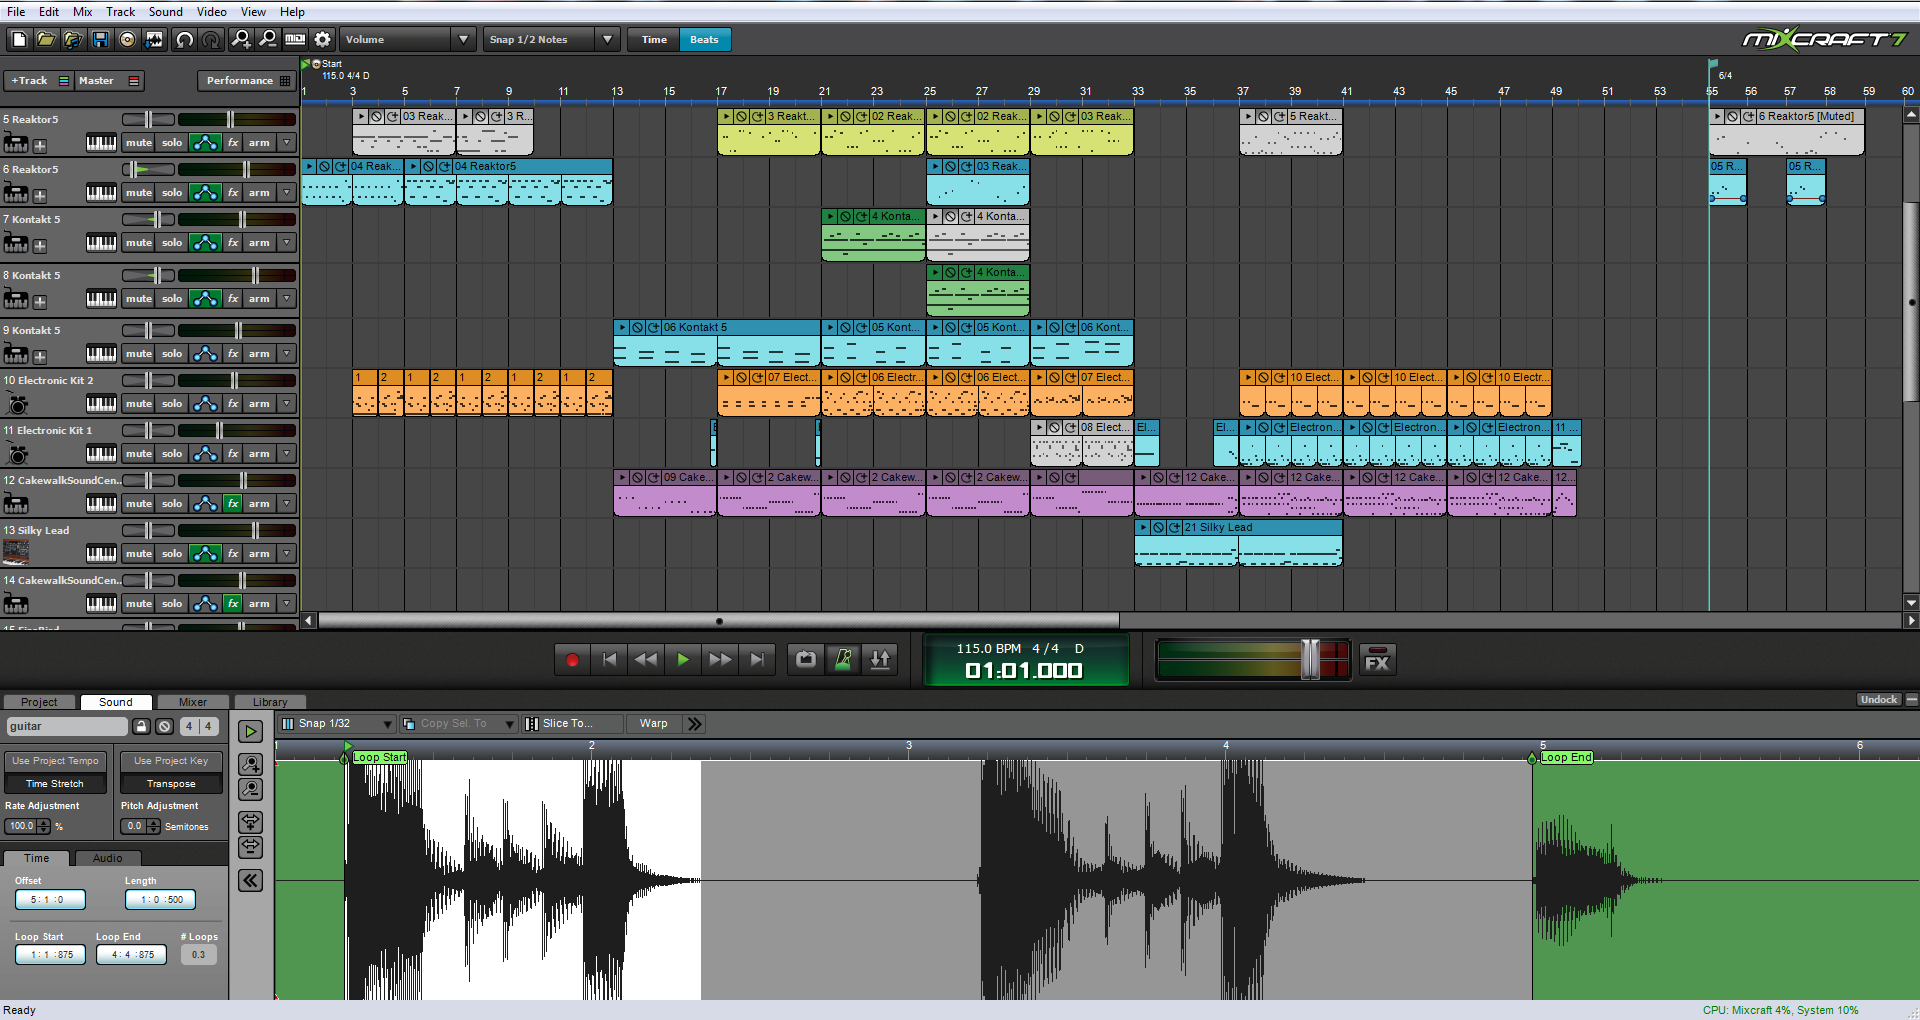
Task: Open the Audio tab in sound details
Action: [x=107, y=858]
